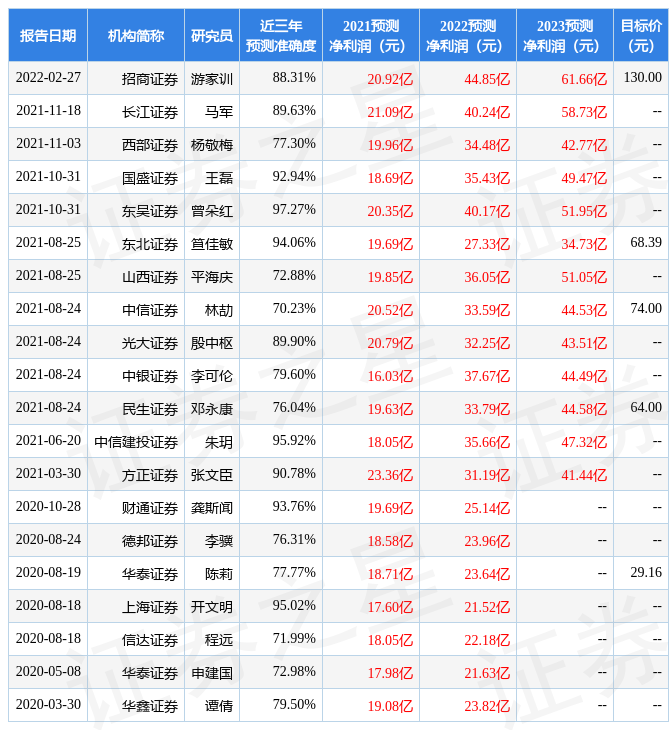Select 中信建投证券 institution cell
The height and width of the screenshot is (730, 669).
(136, 442)
